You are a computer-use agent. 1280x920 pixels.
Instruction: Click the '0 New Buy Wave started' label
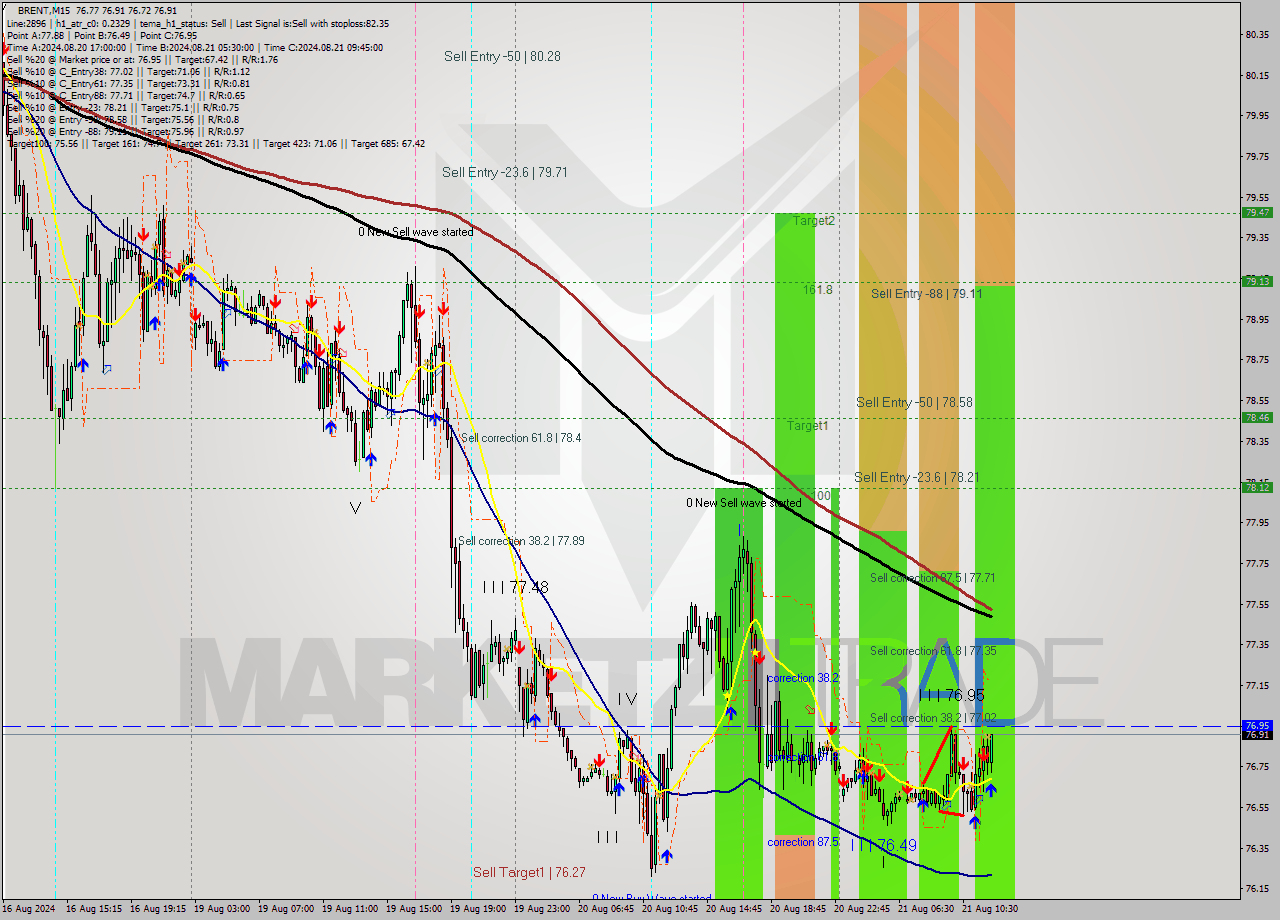pyautogui.click(x=652, y=898)
